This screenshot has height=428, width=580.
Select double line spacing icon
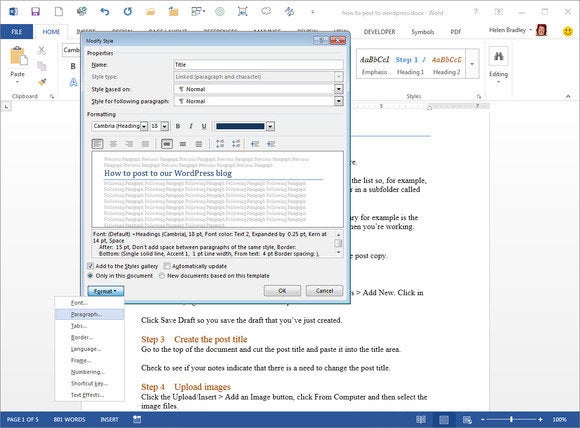click(199, 144)
